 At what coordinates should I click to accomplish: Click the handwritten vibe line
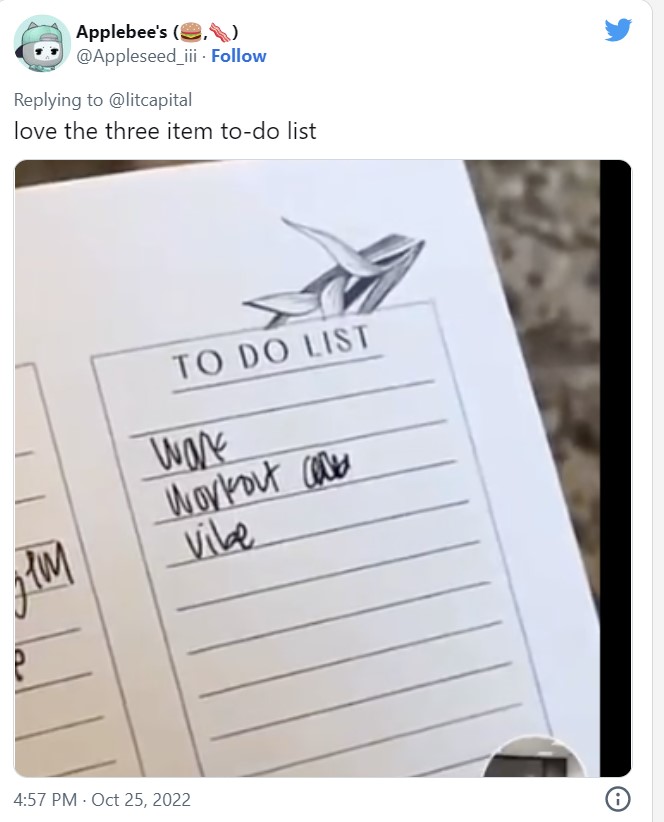click(220, 540)
